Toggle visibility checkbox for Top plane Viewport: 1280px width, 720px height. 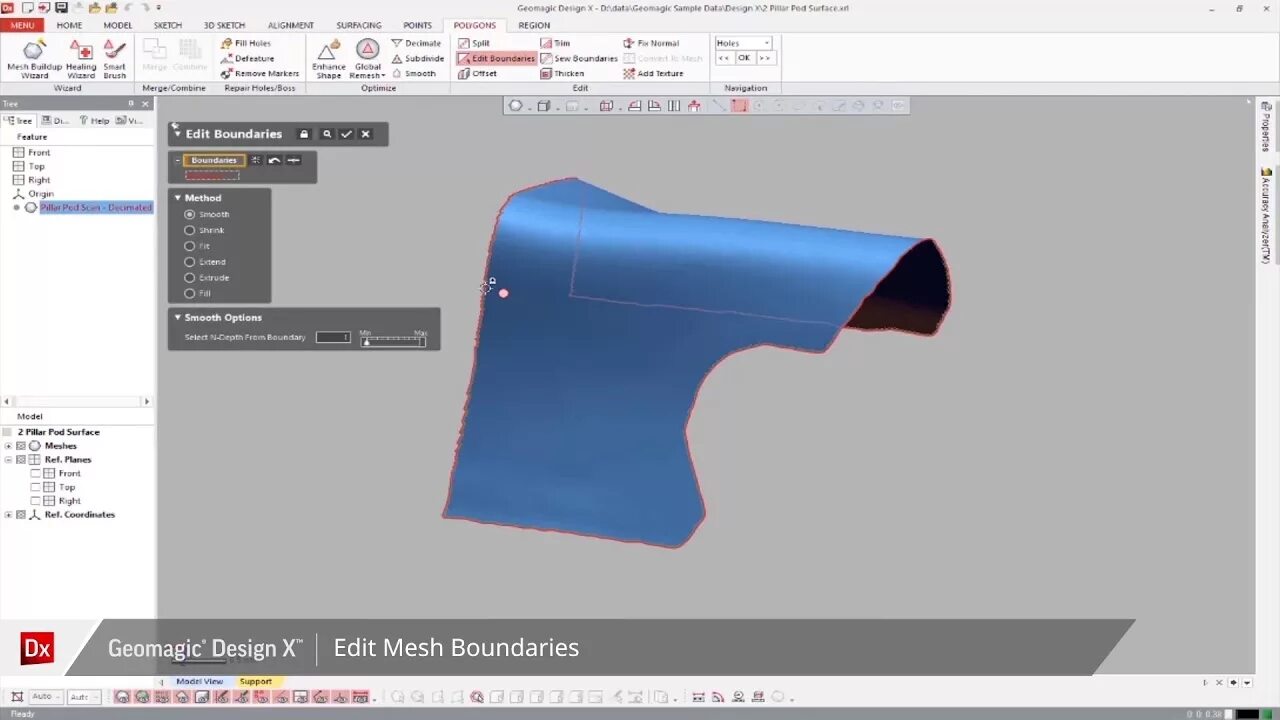[x=36, y=487]
